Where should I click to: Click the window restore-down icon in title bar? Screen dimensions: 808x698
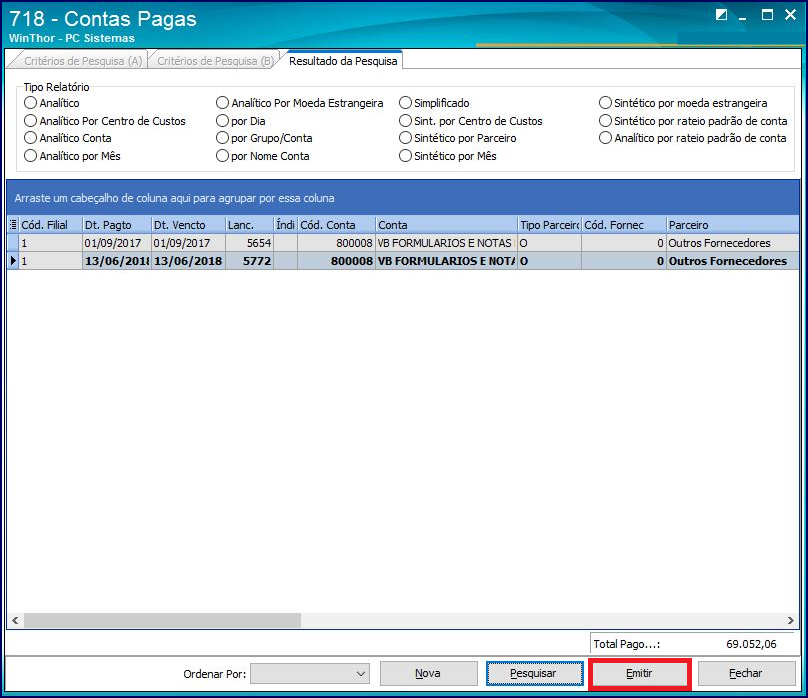(721, 15)
